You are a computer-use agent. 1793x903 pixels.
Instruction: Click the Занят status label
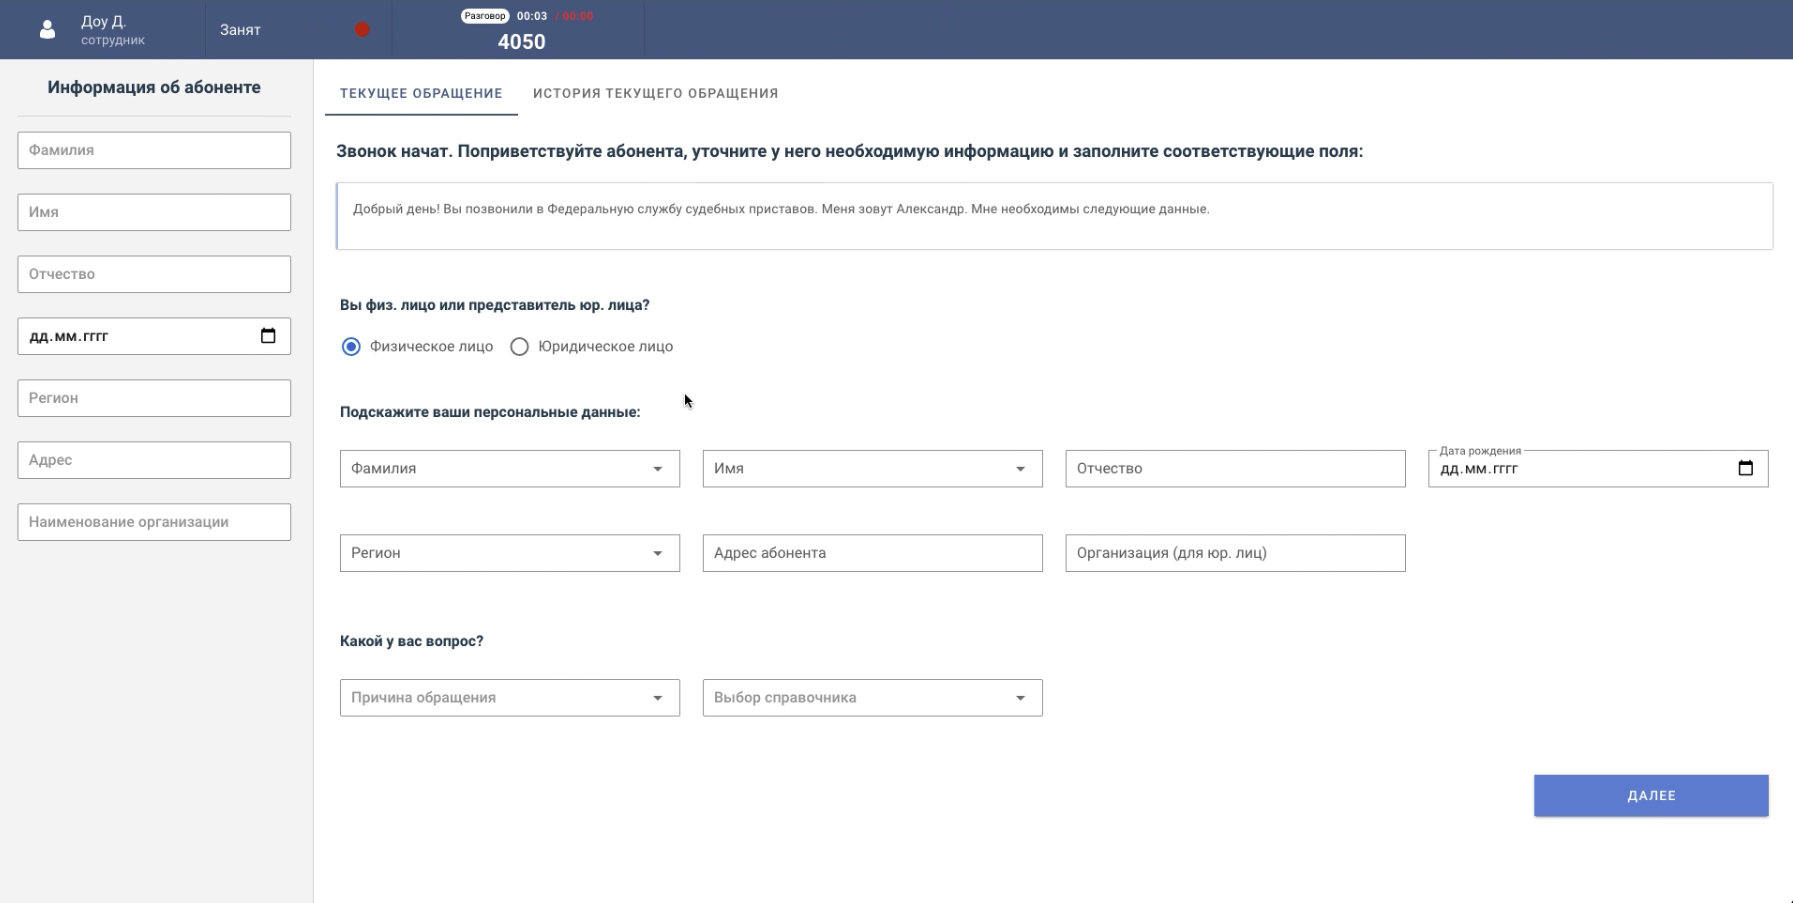[240, 30]
